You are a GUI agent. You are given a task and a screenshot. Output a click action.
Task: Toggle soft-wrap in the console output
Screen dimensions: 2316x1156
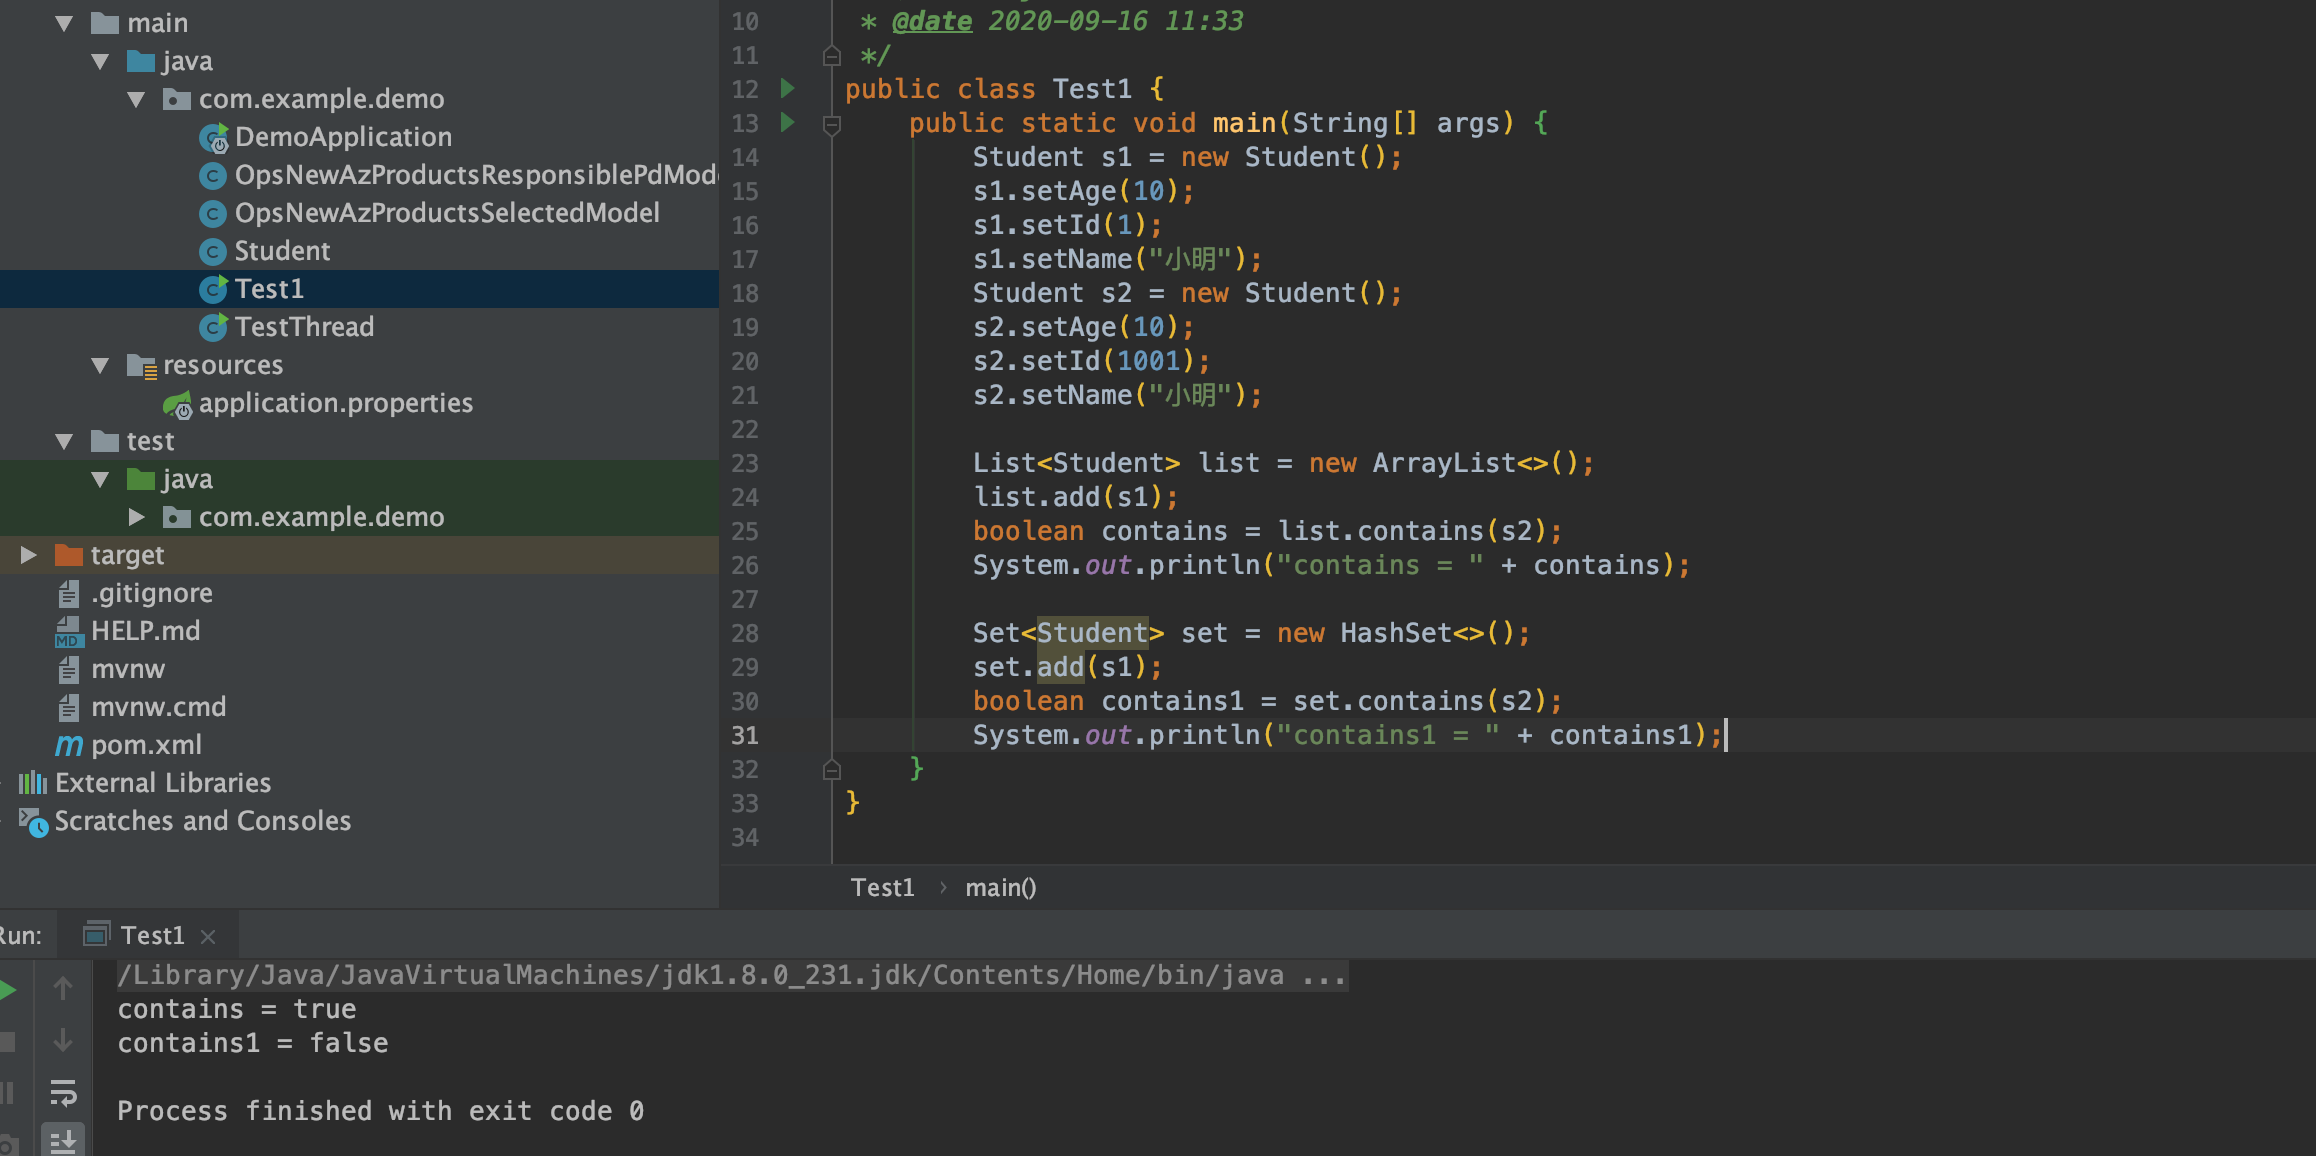pos(63,1093)
